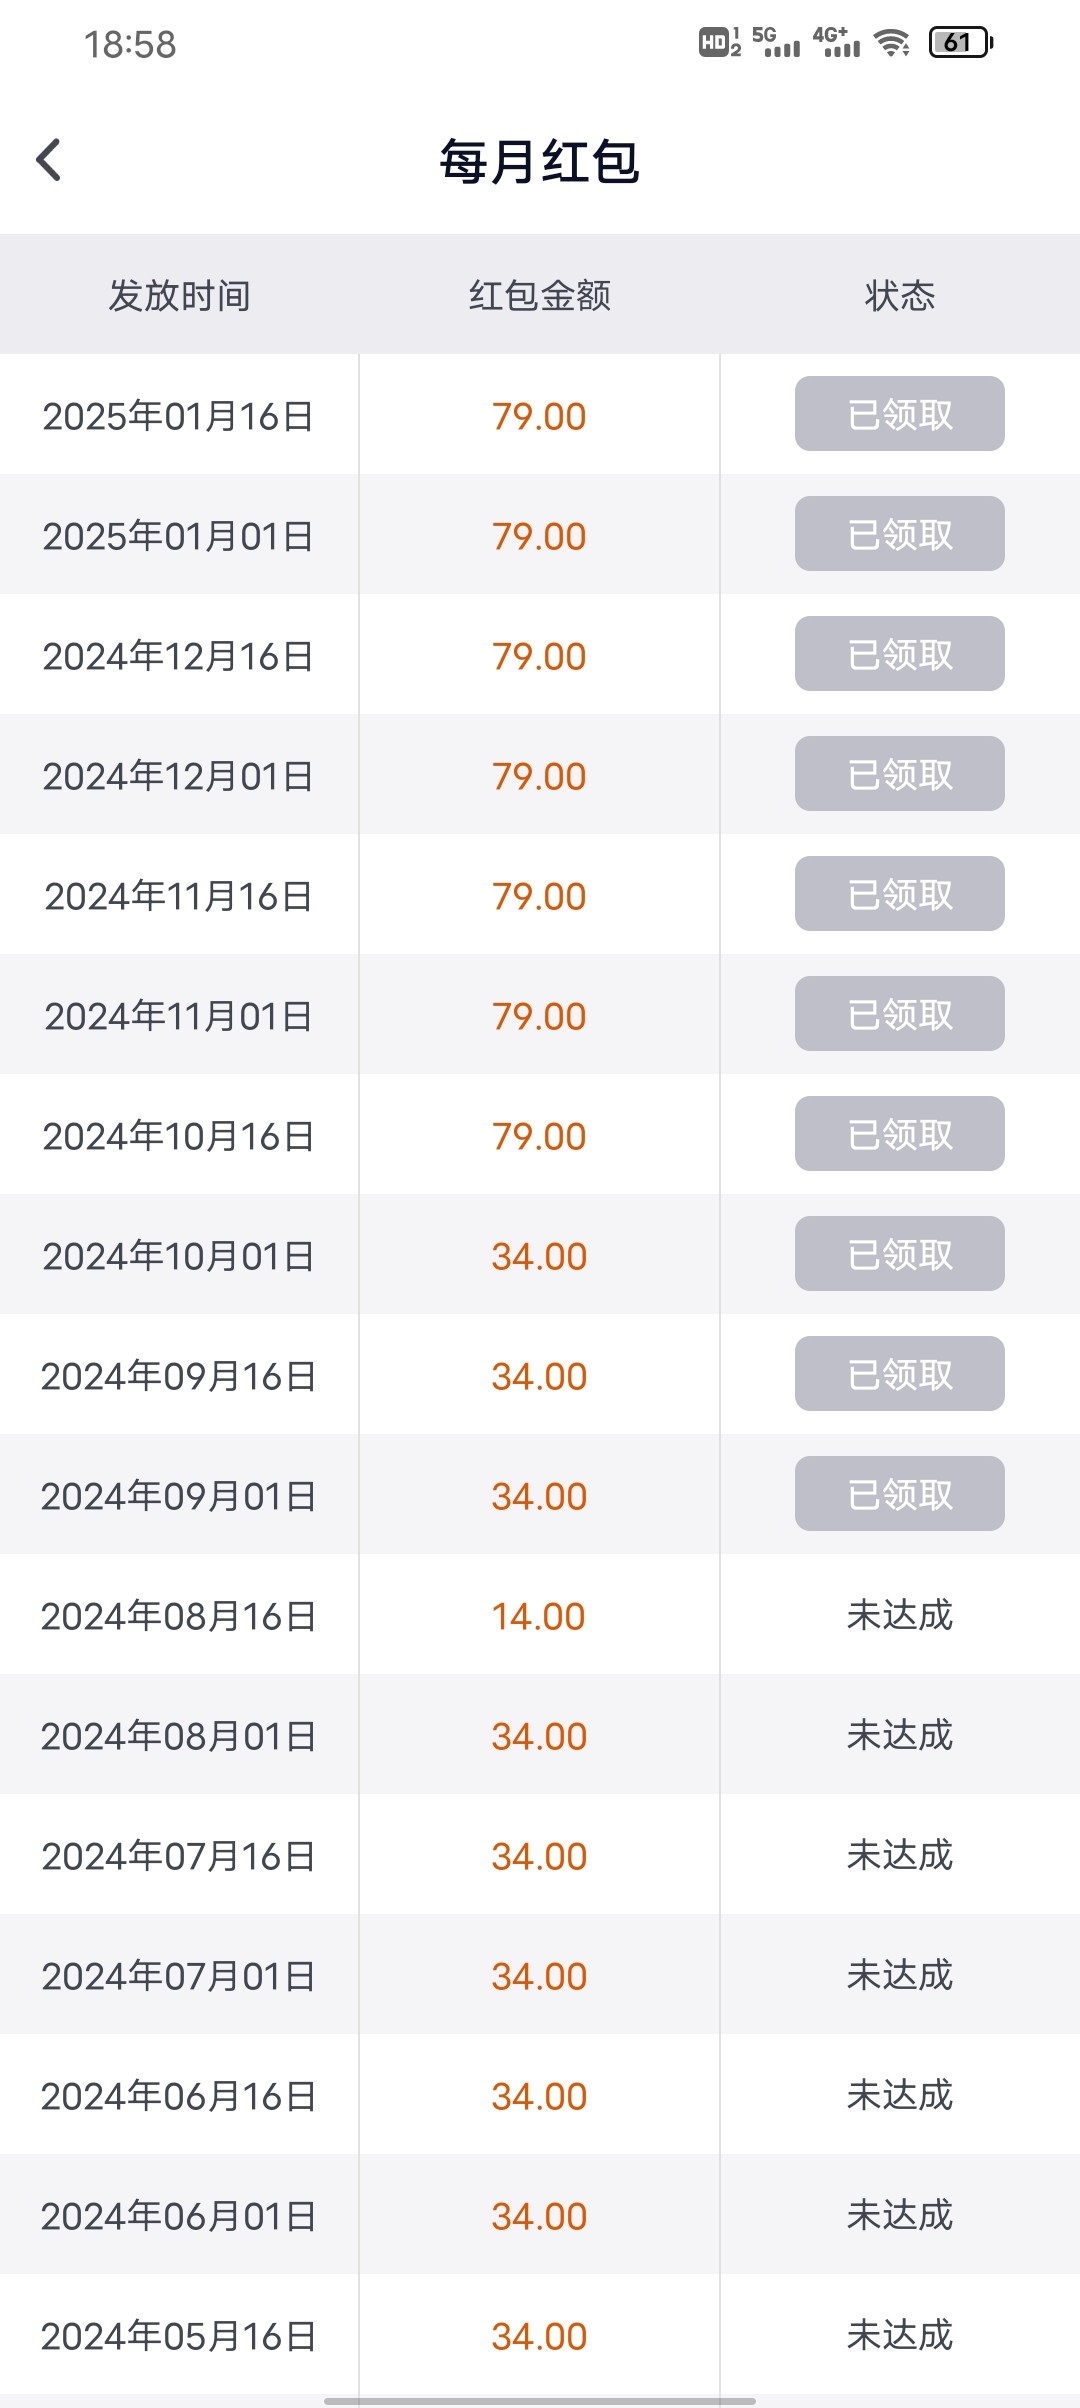This screenshot has width=1080, height=2408.
Task: Select the 红包金额 column header
Action: pos(539,295)
